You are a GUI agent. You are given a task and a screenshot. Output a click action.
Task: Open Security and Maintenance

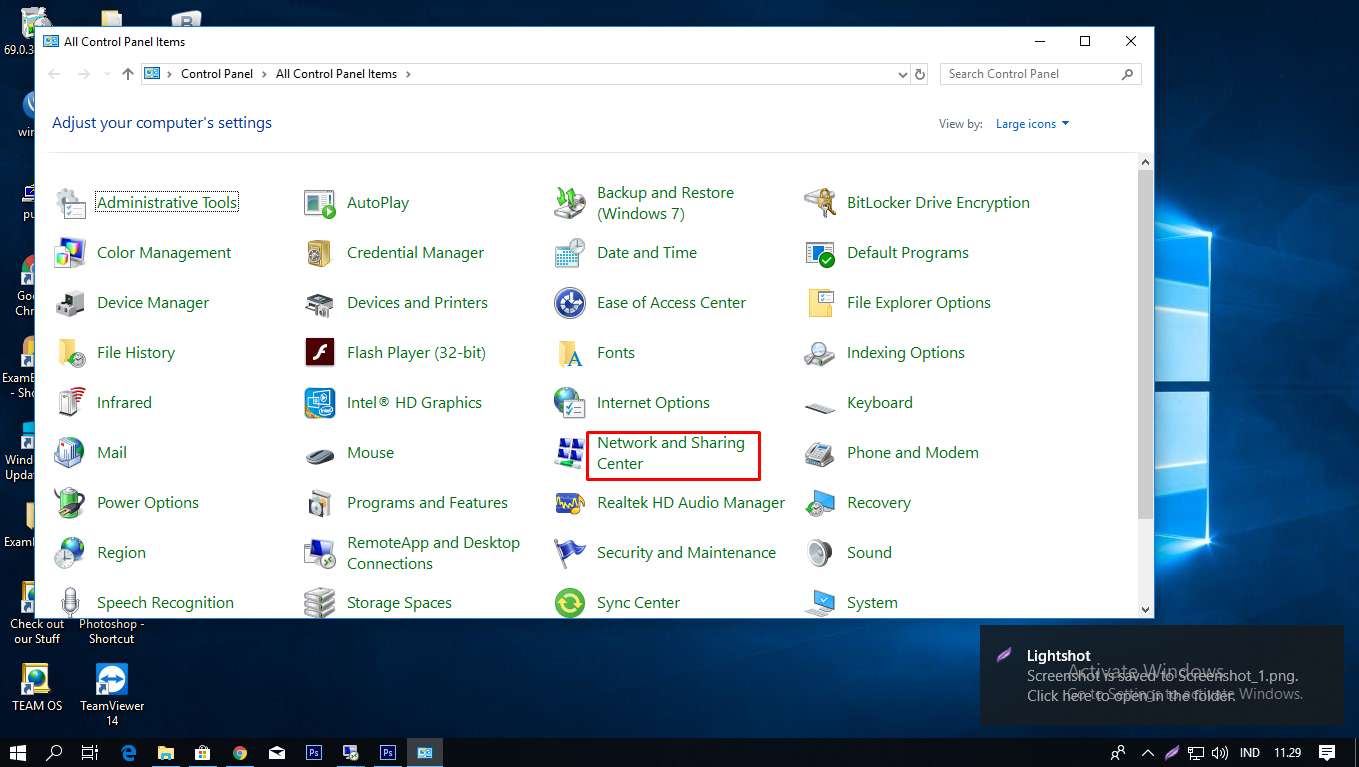pyautogui.click(x=685, y=552)
